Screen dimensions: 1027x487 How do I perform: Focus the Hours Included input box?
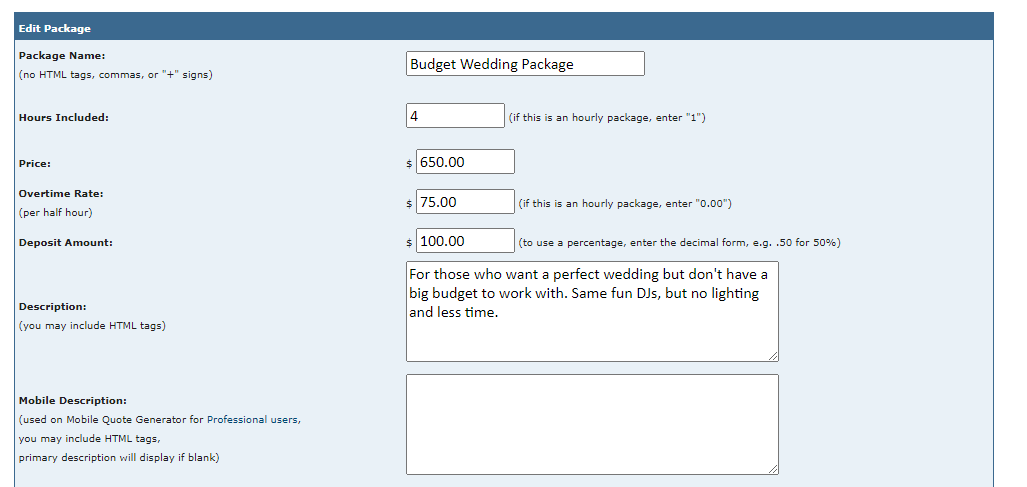tap(455, 116)
